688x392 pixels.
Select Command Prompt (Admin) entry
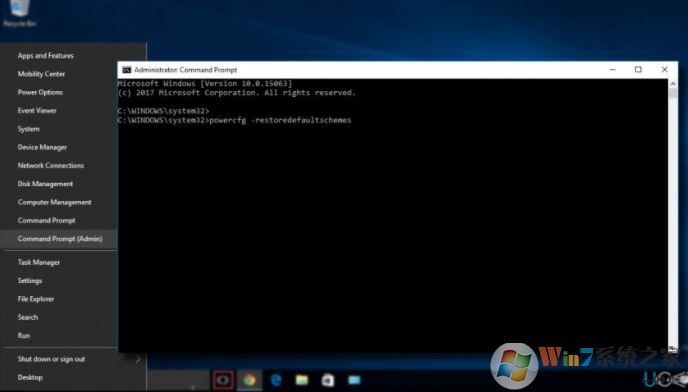pos(59,239)
